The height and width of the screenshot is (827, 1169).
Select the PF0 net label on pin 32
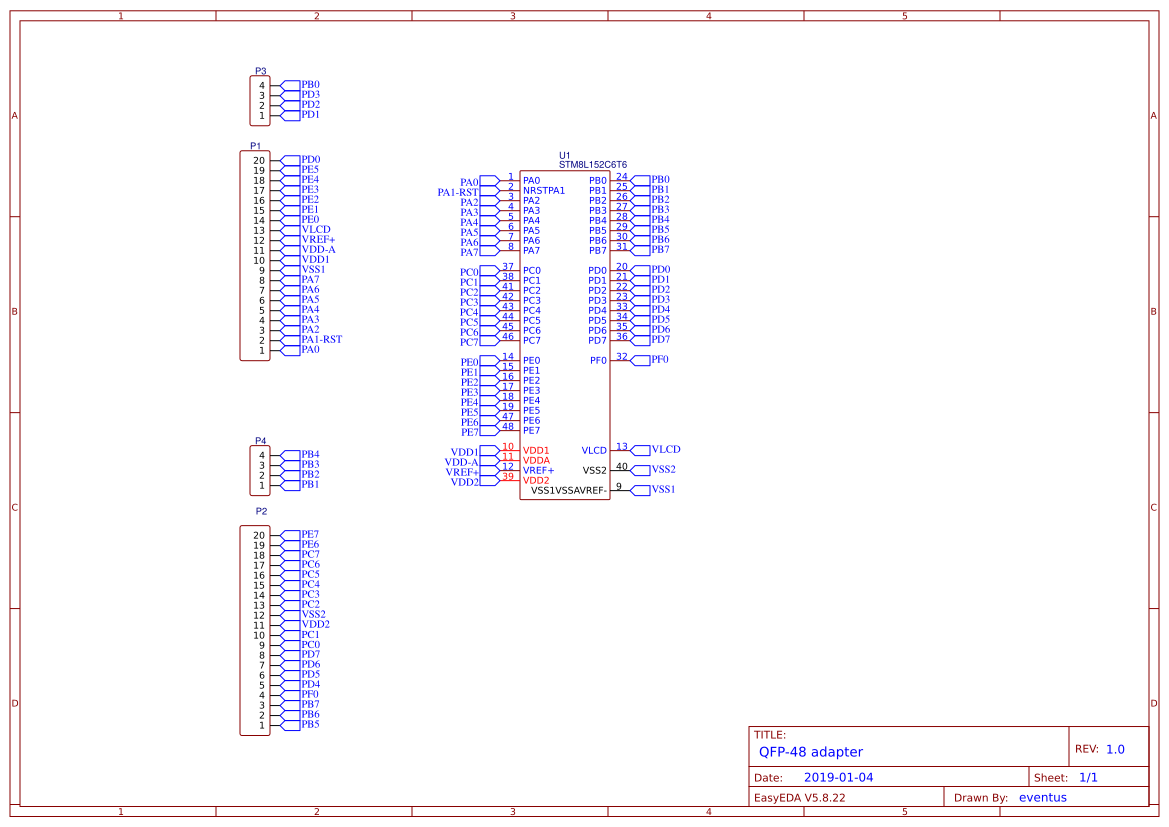(x=661, y=360)
